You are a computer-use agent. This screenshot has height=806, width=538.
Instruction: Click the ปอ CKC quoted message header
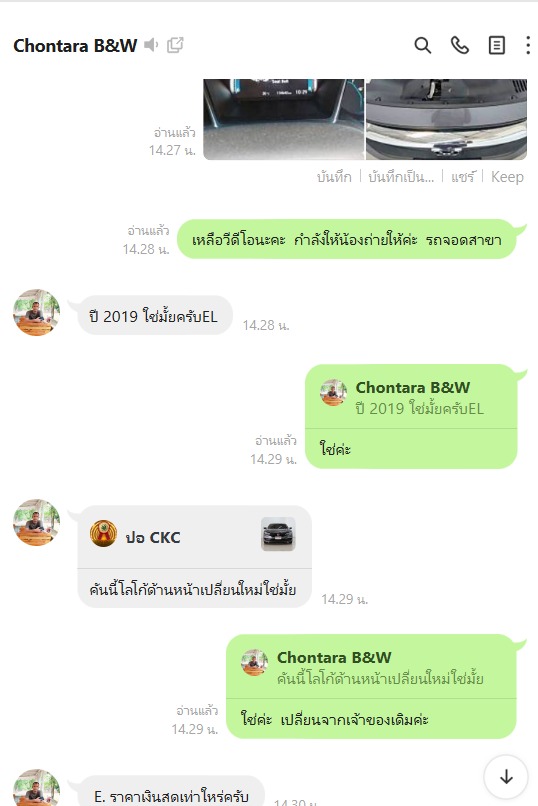tap(194, 537)
